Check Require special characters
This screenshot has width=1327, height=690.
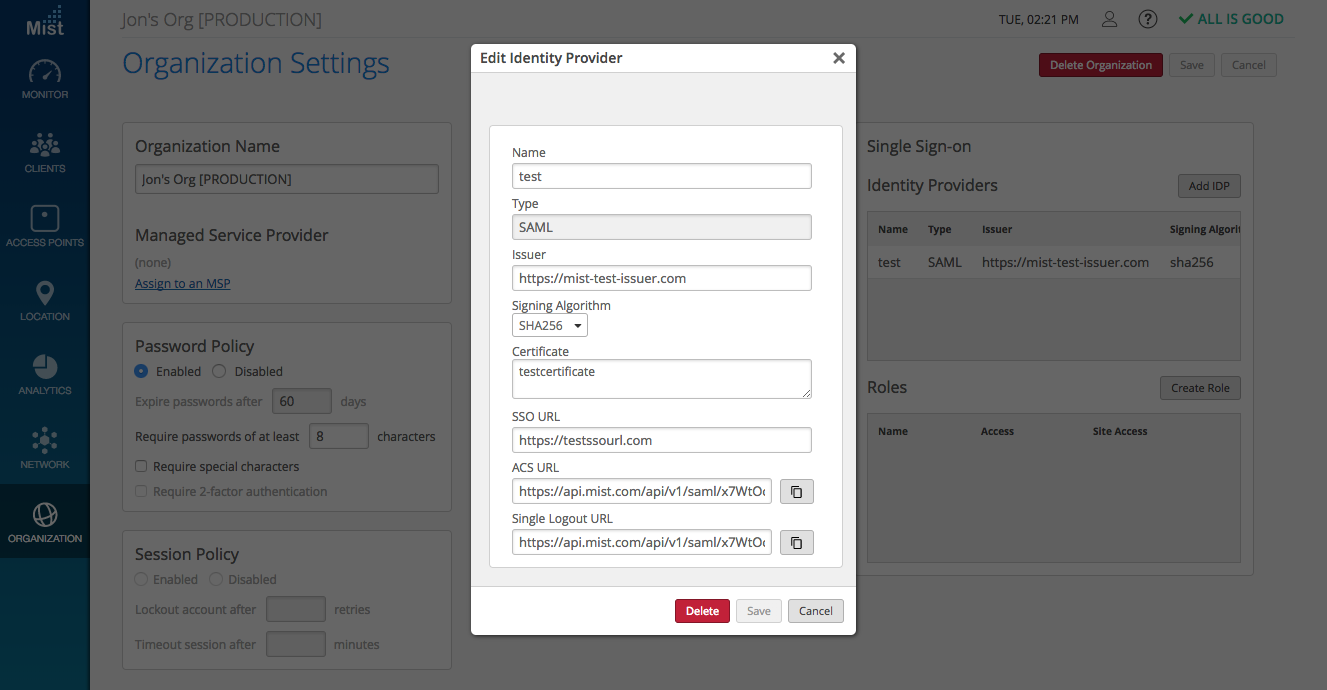pos(142,466)
